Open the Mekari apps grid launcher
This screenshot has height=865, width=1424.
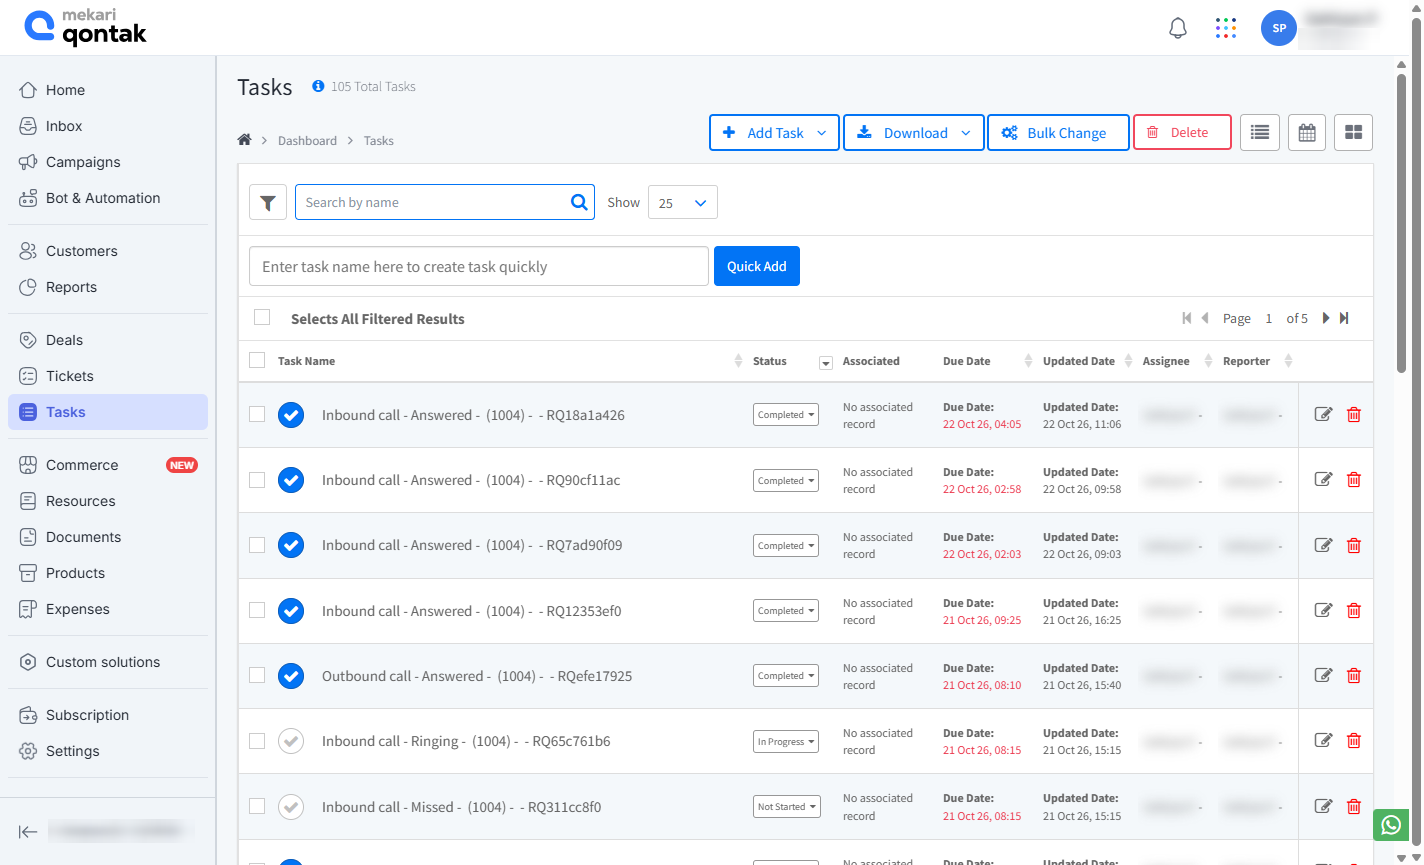point(1226,28)
